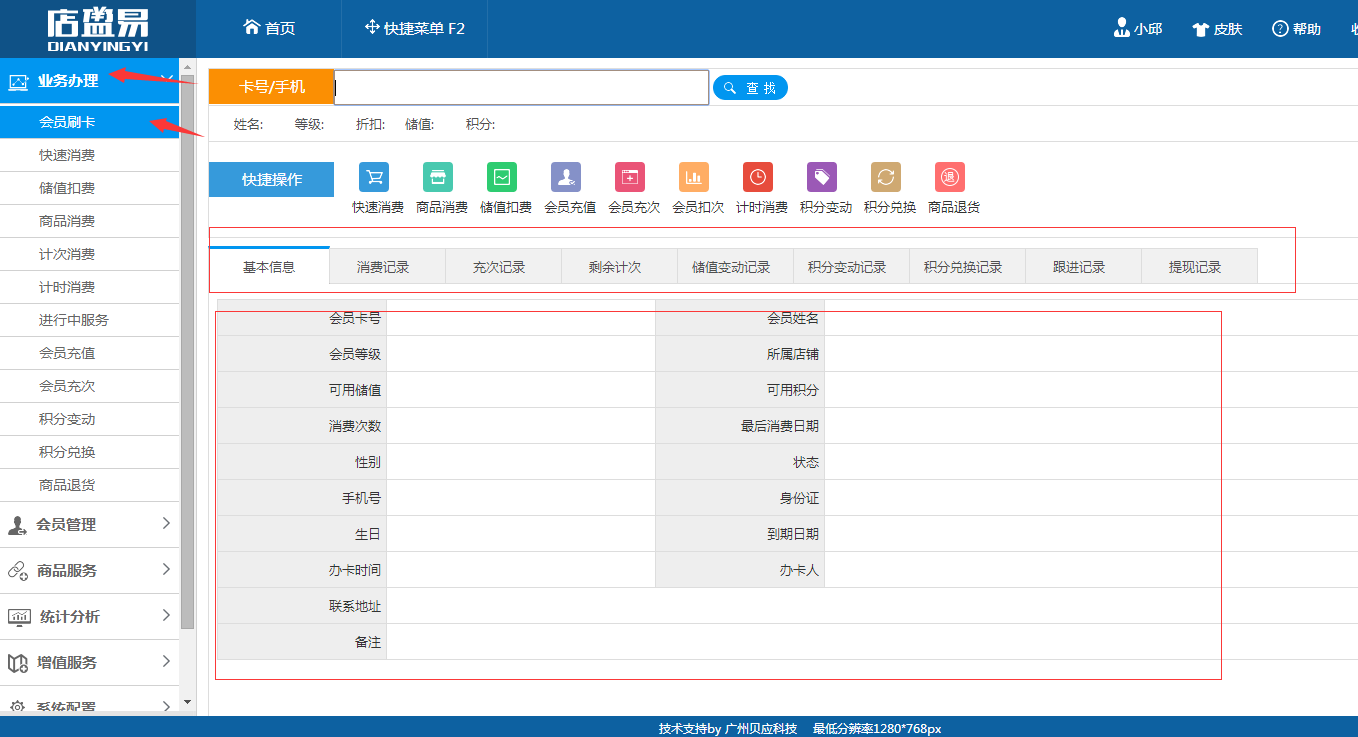This screenshot has height=737, width=1358.
Task: Open the 计时消费 clock icon
Action: click(758, 177)
